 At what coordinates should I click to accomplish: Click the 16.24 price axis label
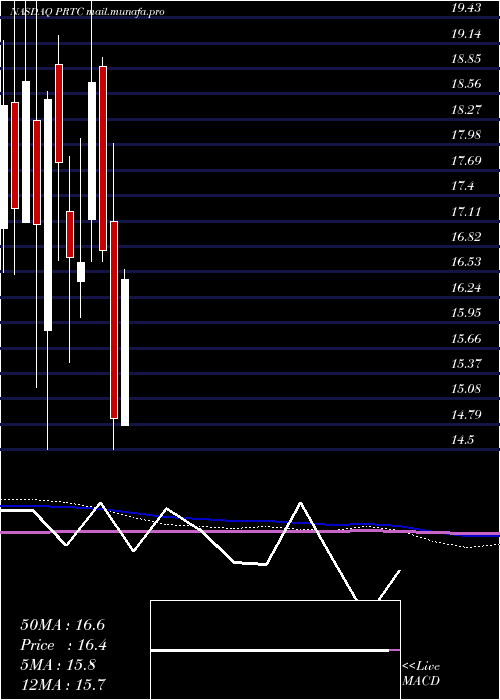coord(467,287)
